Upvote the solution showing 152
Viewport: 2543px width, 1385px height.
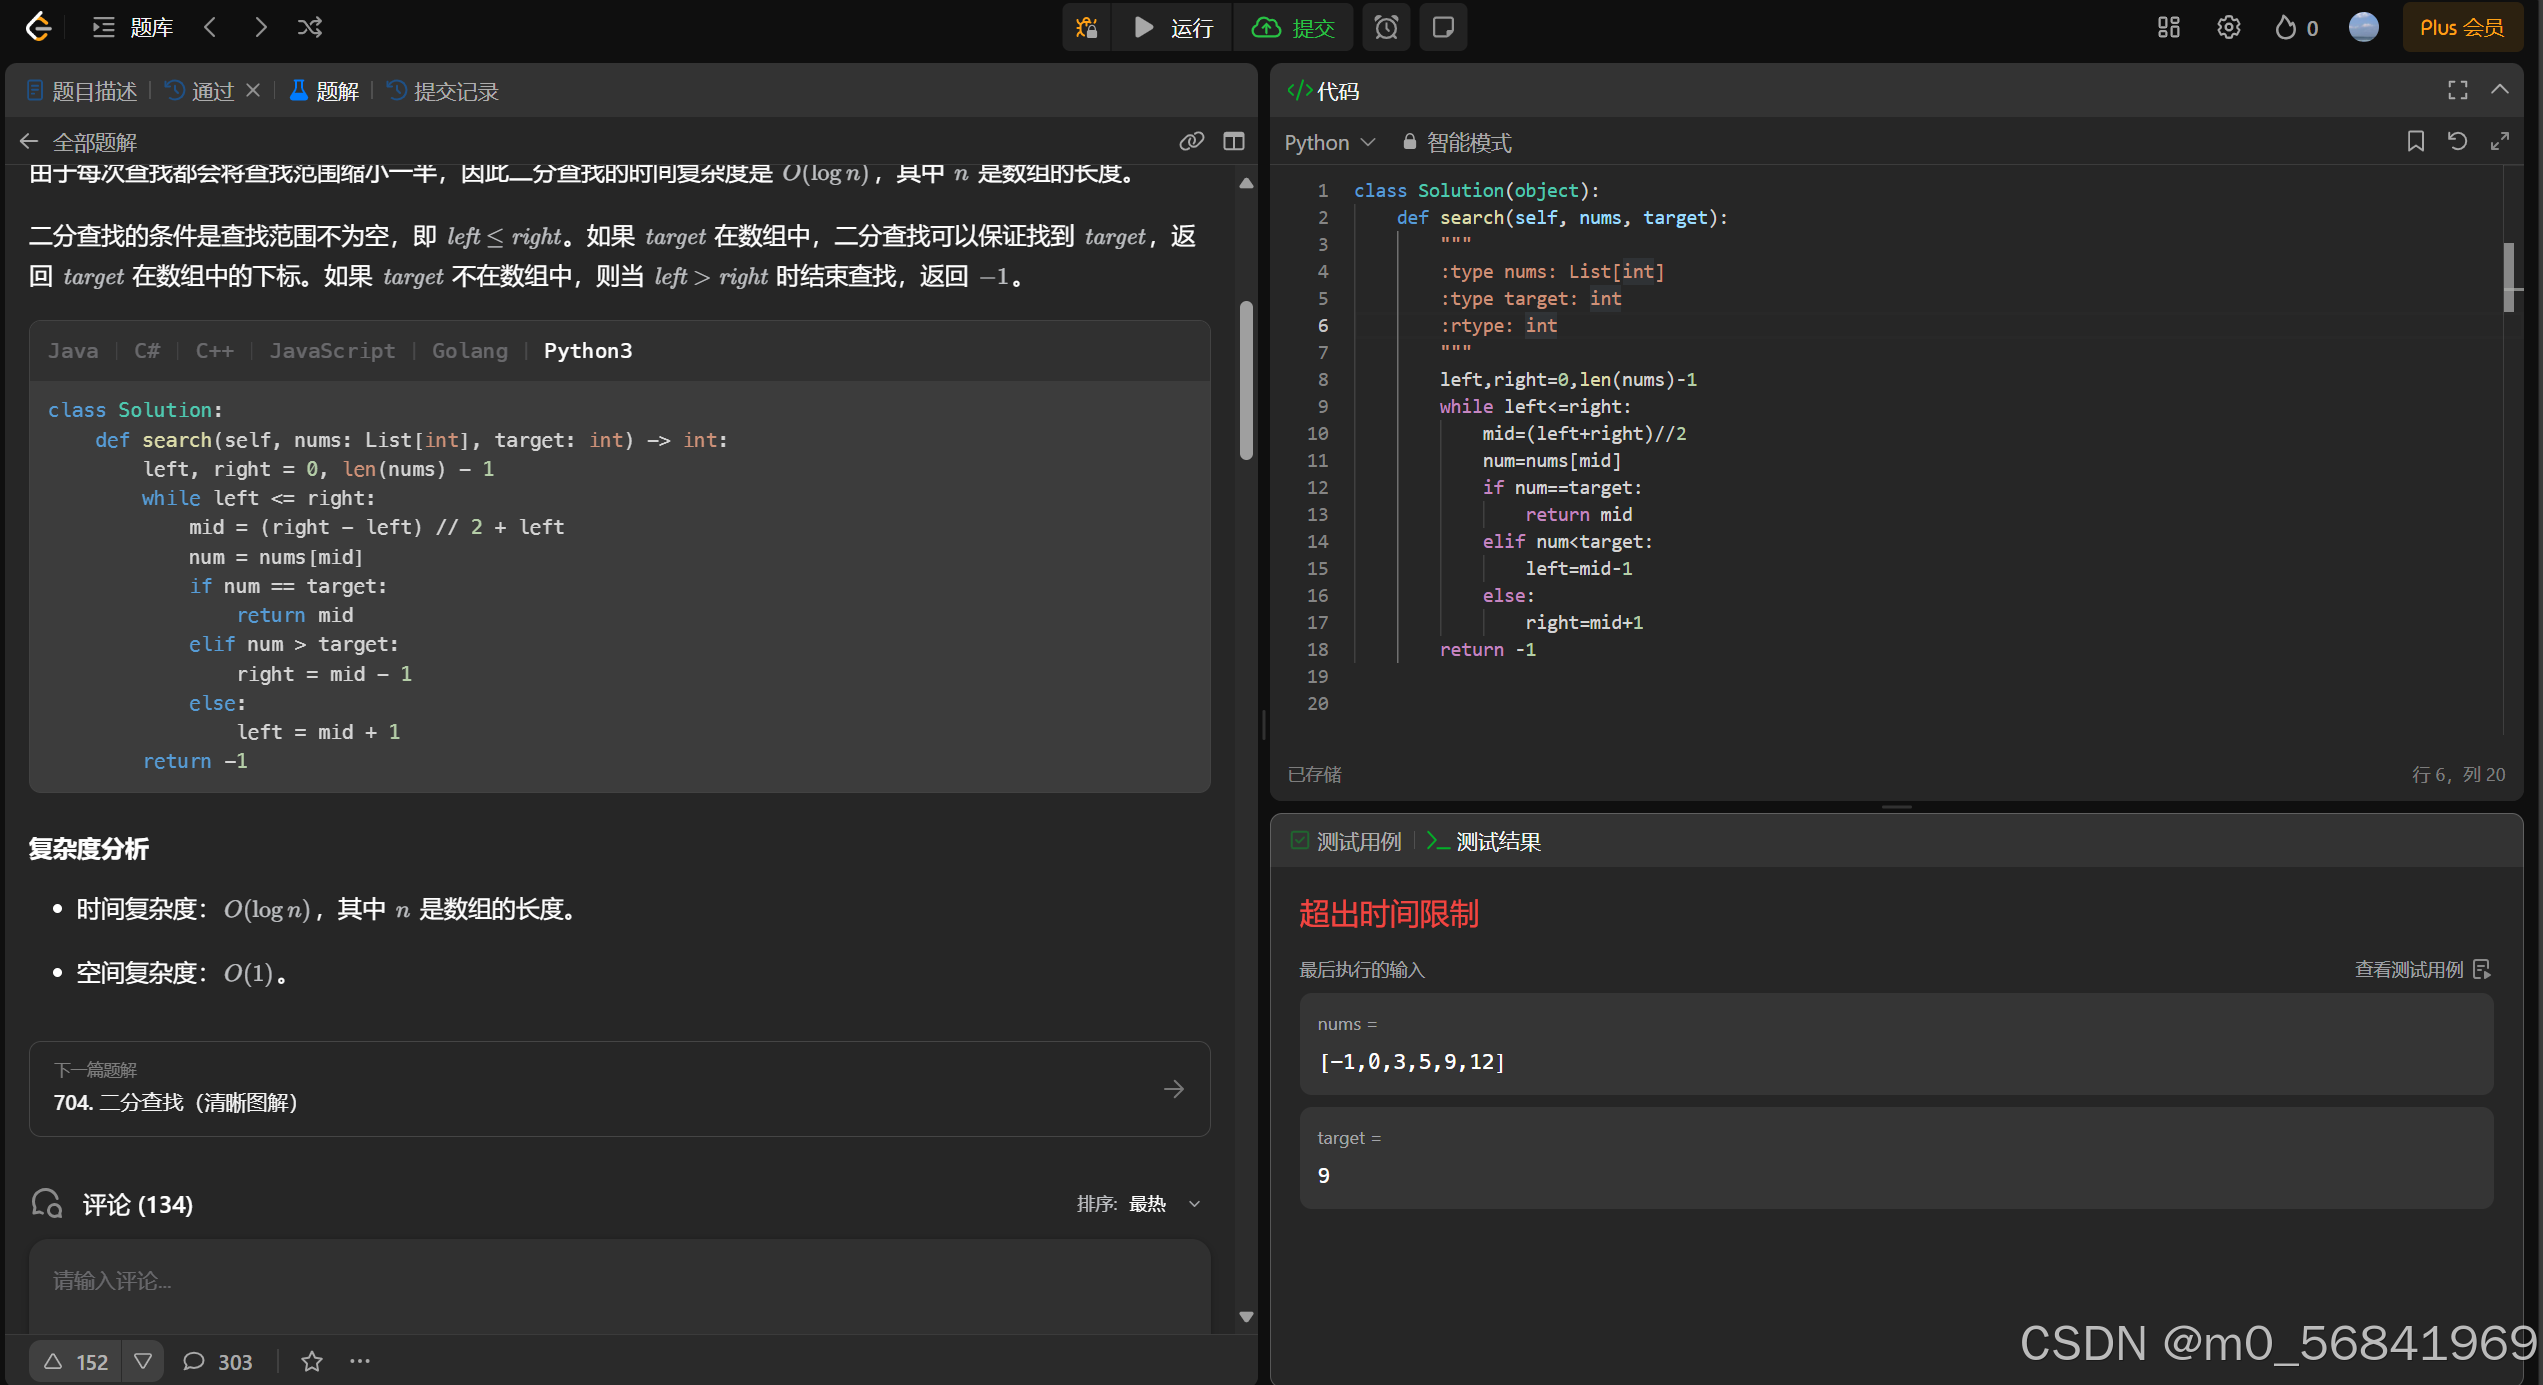click(x=75, y=1361)
